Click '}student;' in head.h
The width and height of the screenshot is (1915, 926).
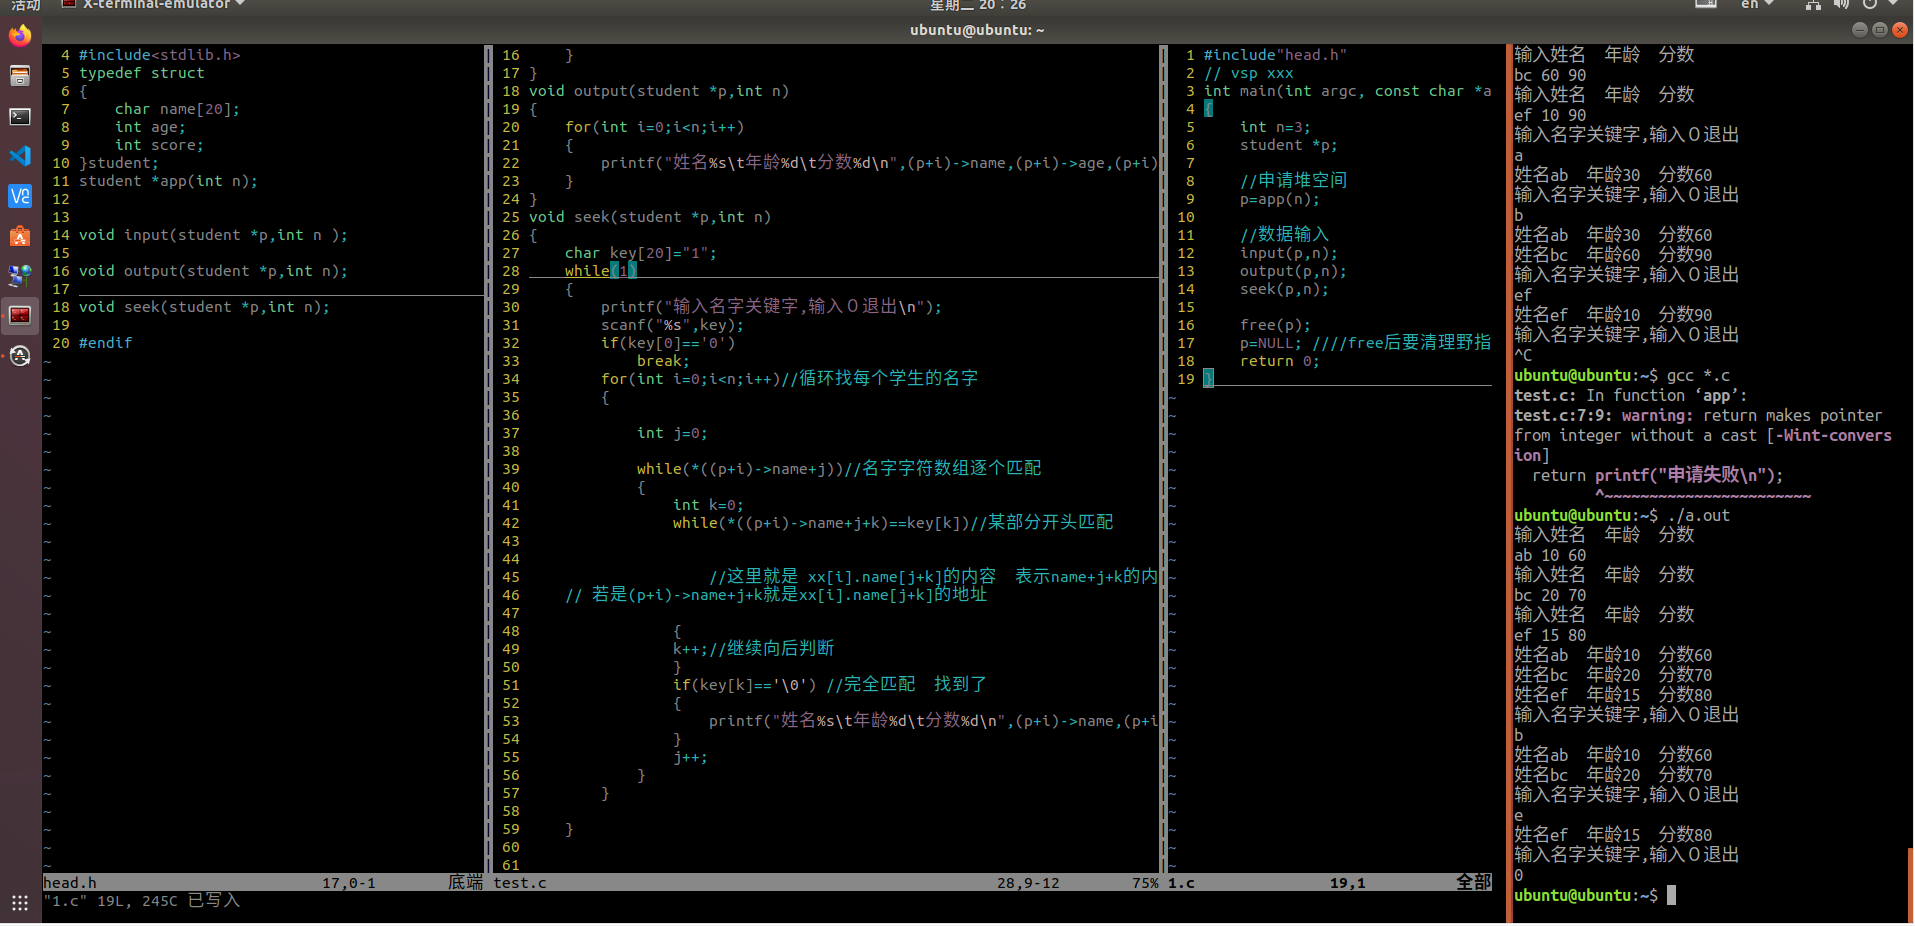pyautogui.click(x=119, y=163)
